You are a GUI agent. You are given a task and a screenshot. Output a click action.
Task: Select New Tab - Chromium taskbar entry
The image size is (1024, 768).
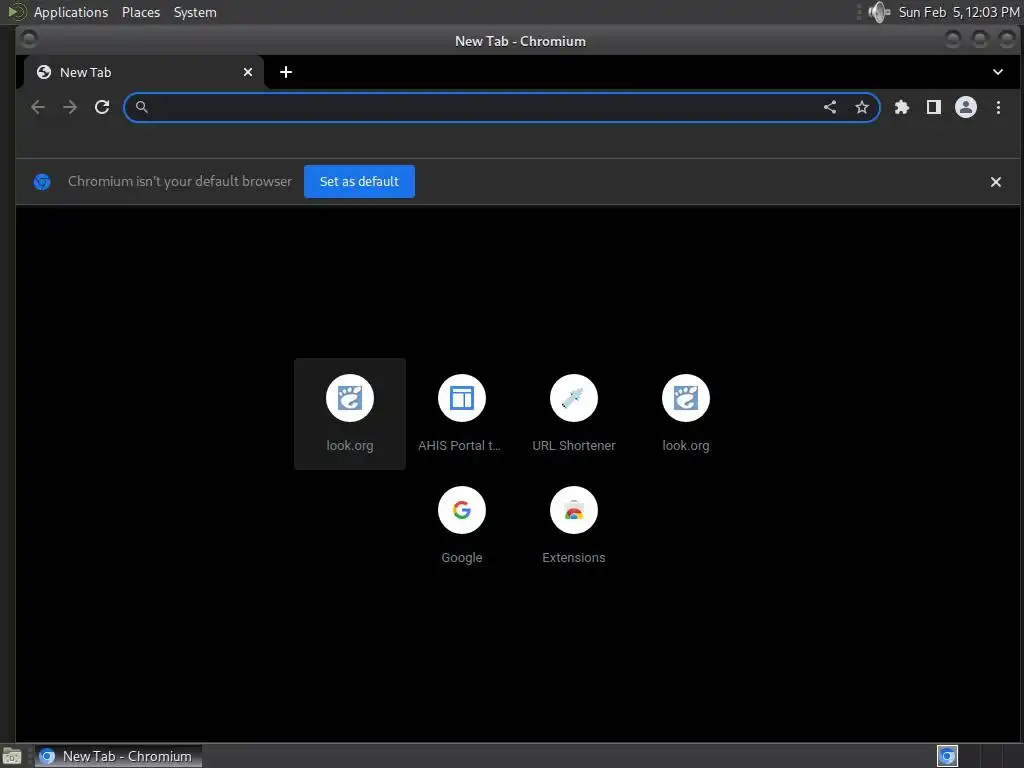(x=118, y=756)
